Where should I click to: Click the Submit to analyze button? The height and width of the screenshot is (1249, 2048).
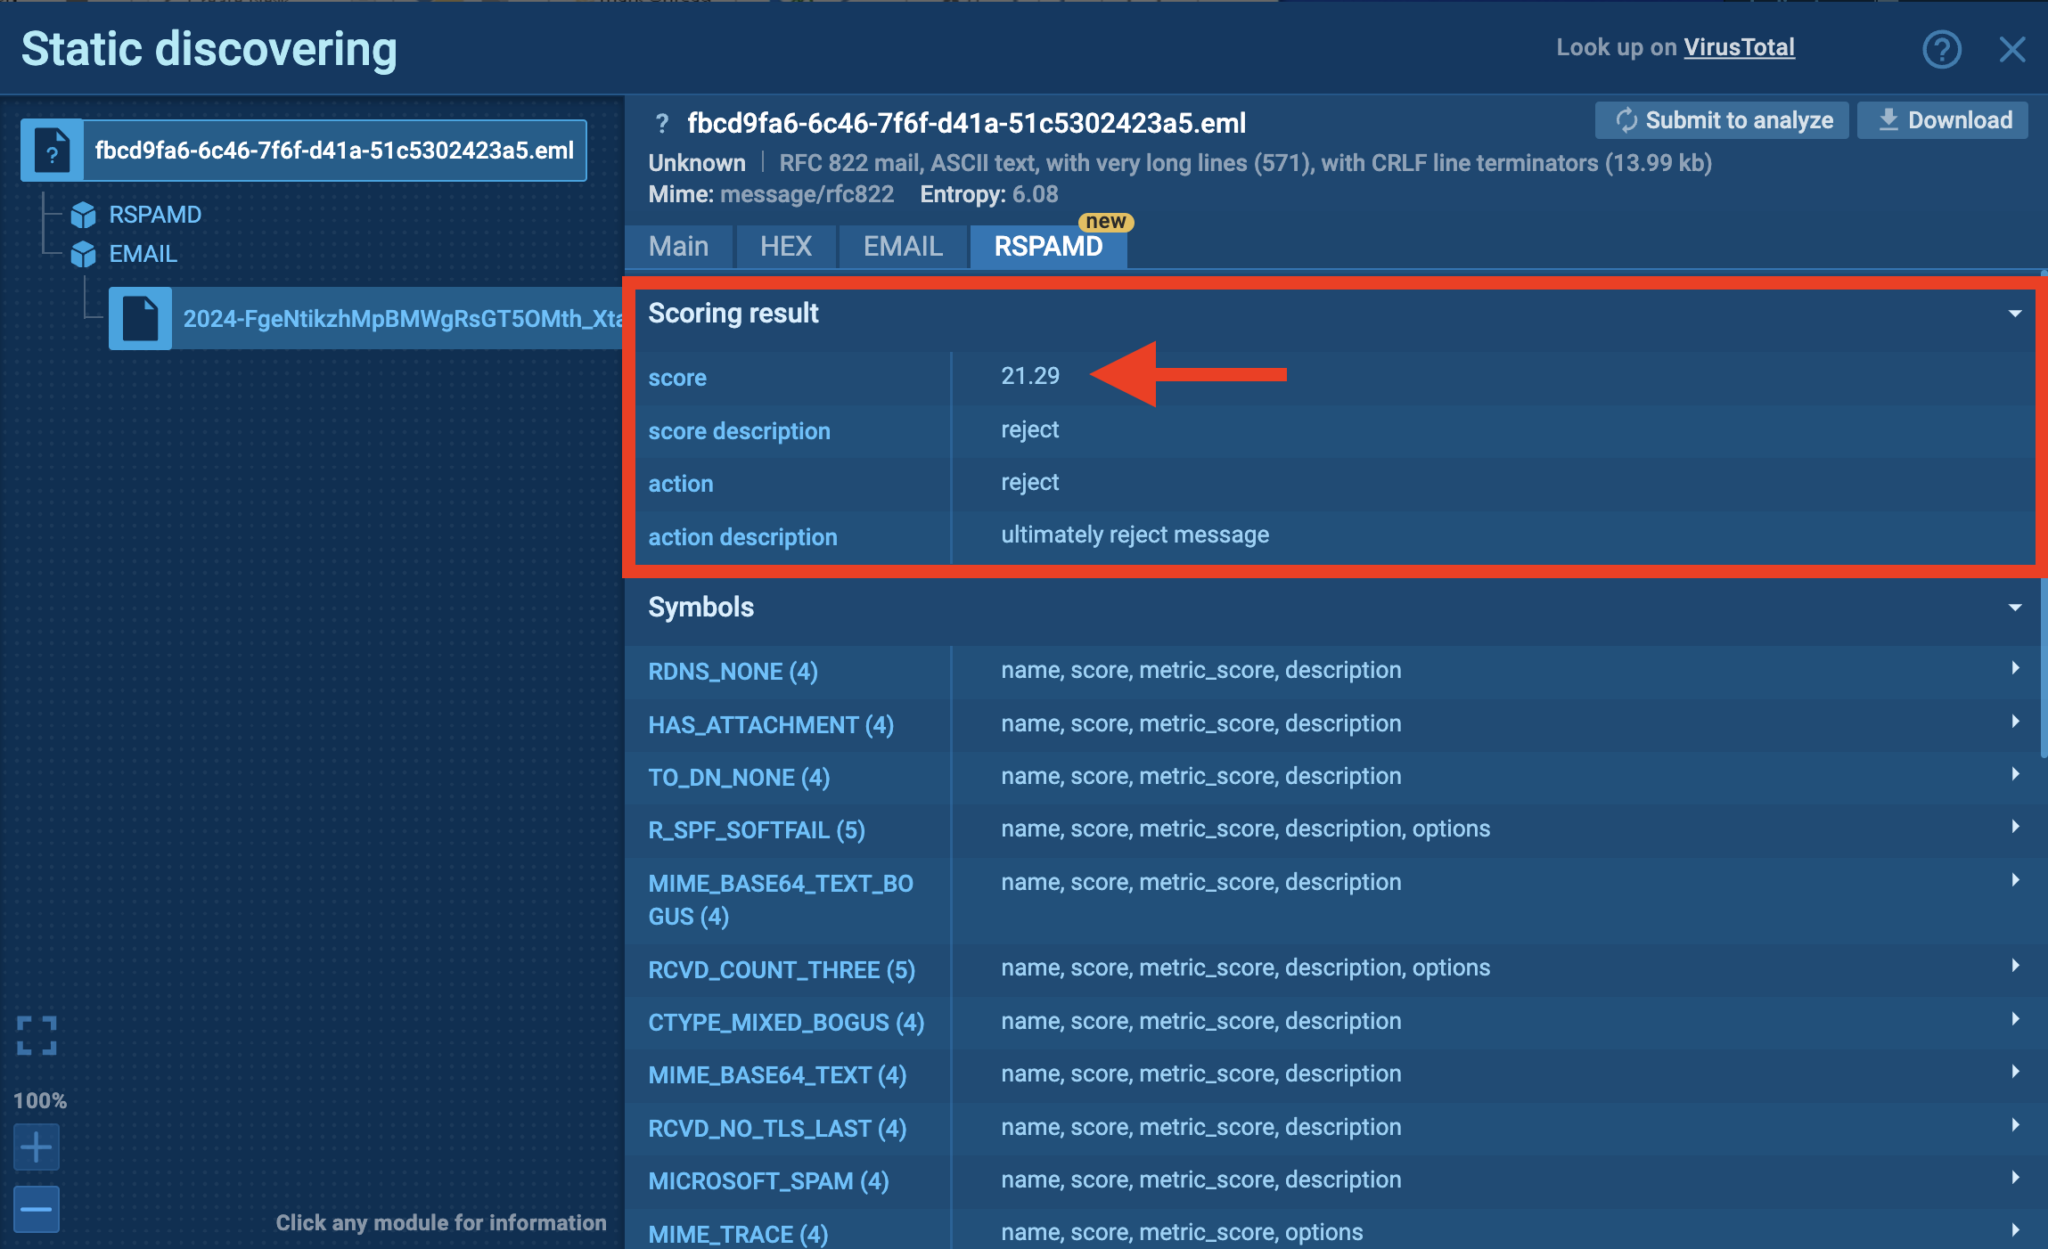(x=1723, y=121)
